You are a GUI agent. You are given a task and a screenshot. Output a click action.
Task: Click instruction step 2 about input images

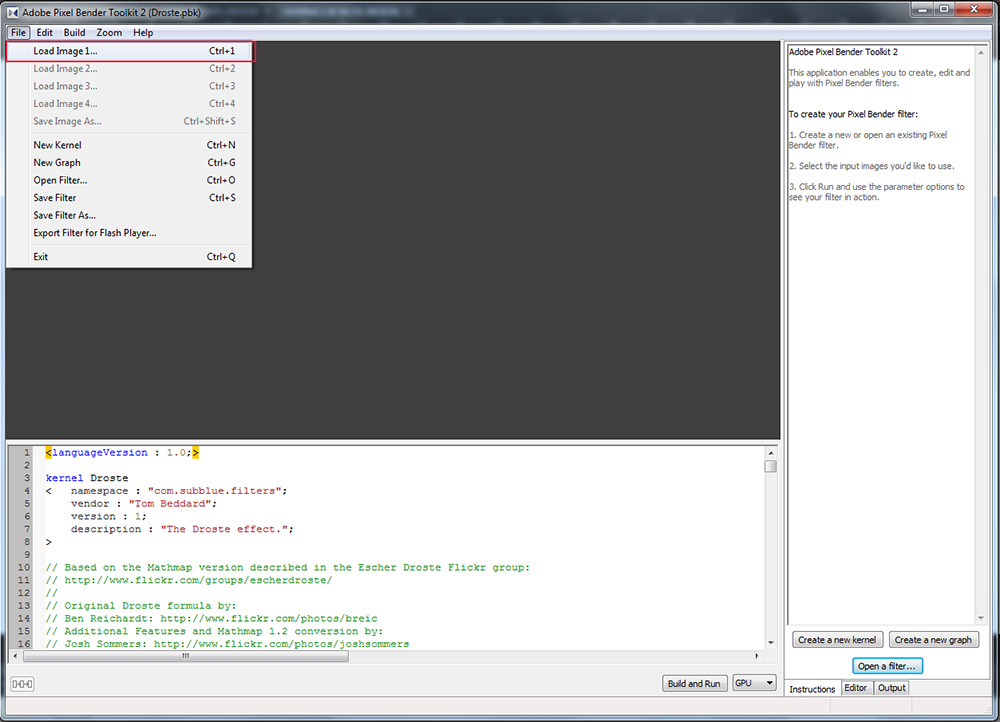click(x=872, y=166)
